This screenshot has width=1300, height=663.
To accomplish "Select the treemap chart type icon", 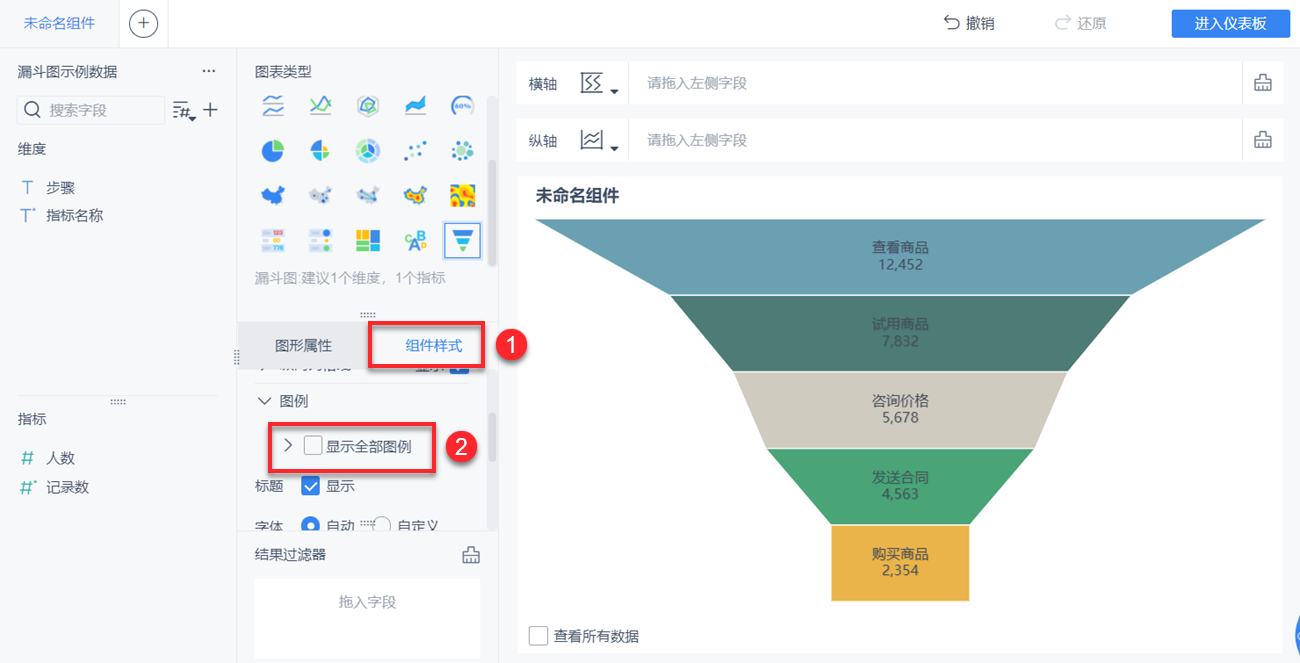I will point(368,240).
